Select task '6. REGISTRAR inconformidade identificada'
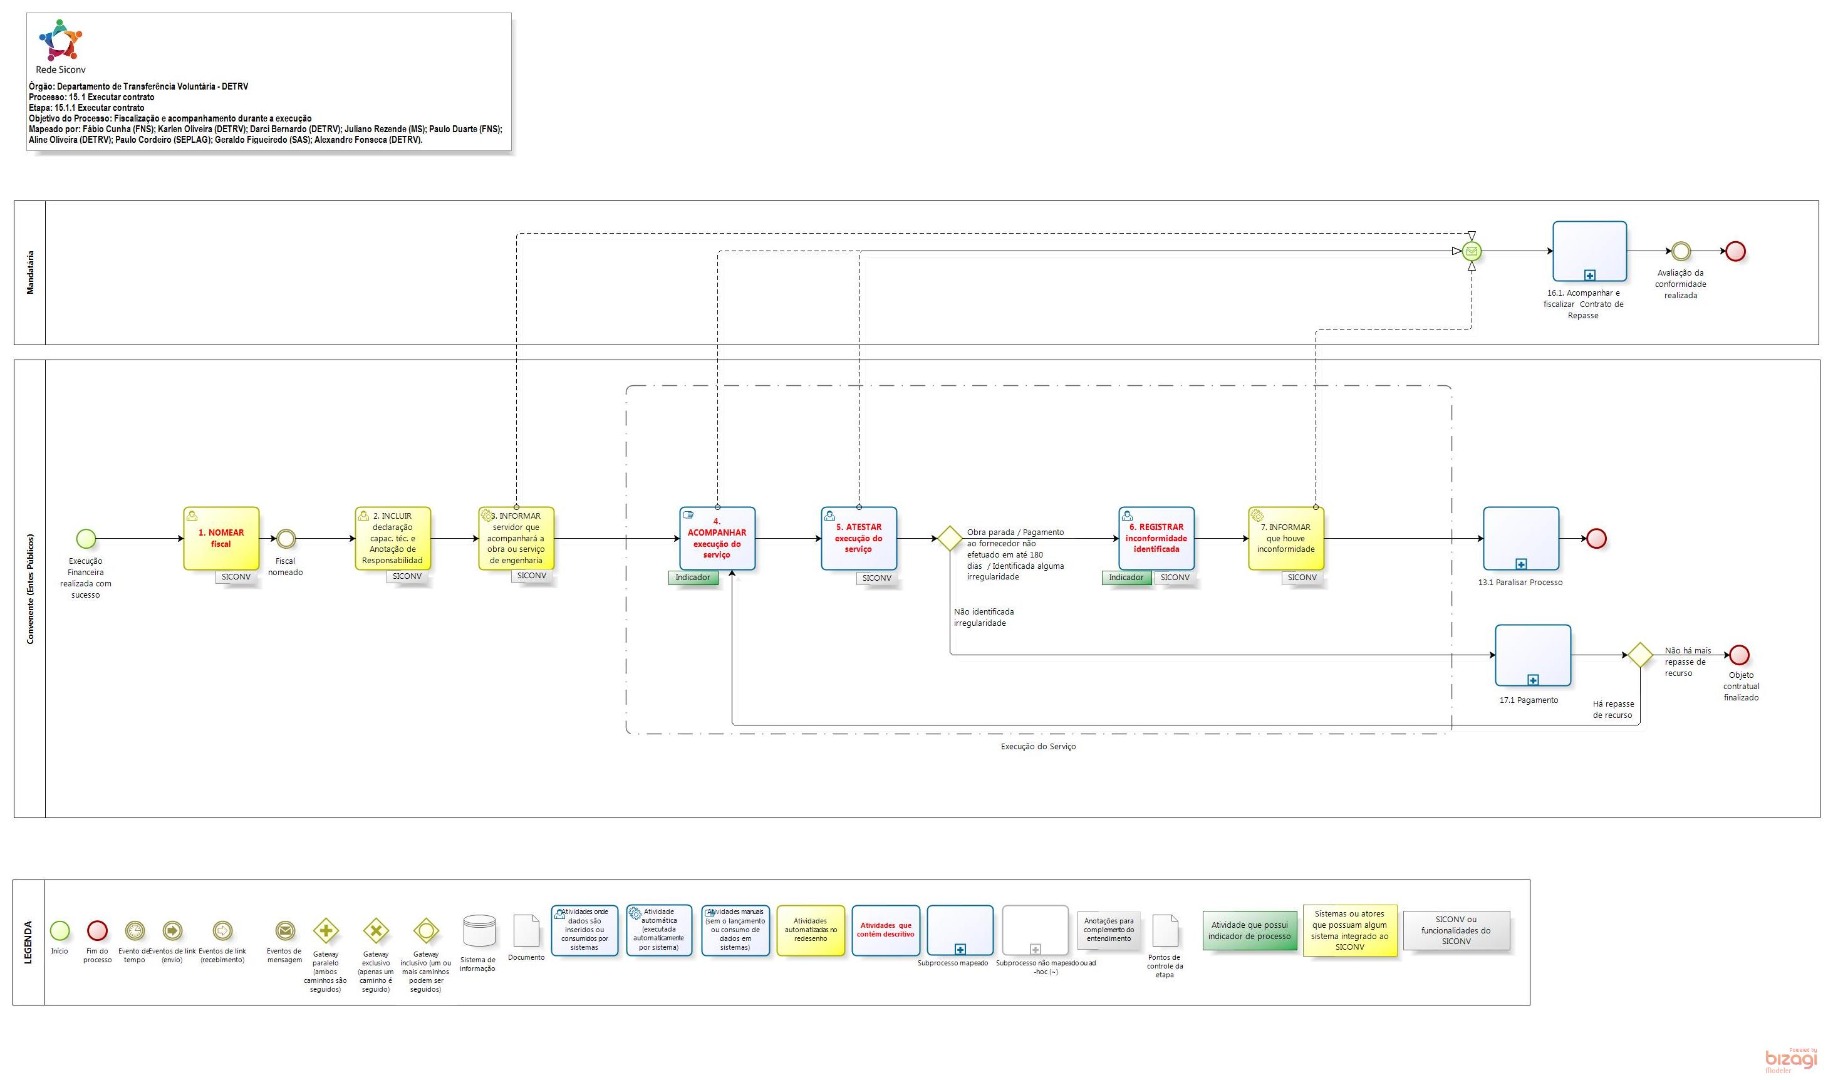The width and height of the screenshot is (1832, 1080). point(1157,539)
